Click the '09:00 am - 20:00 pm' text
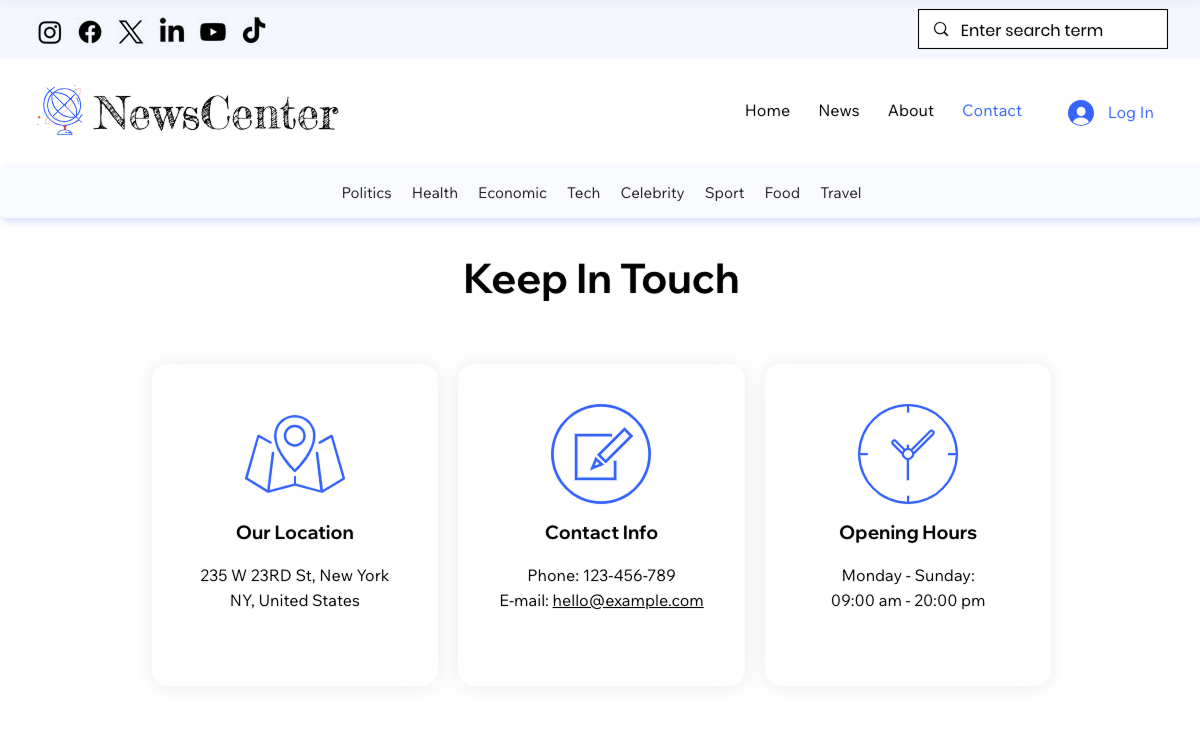 pos(908,601)
